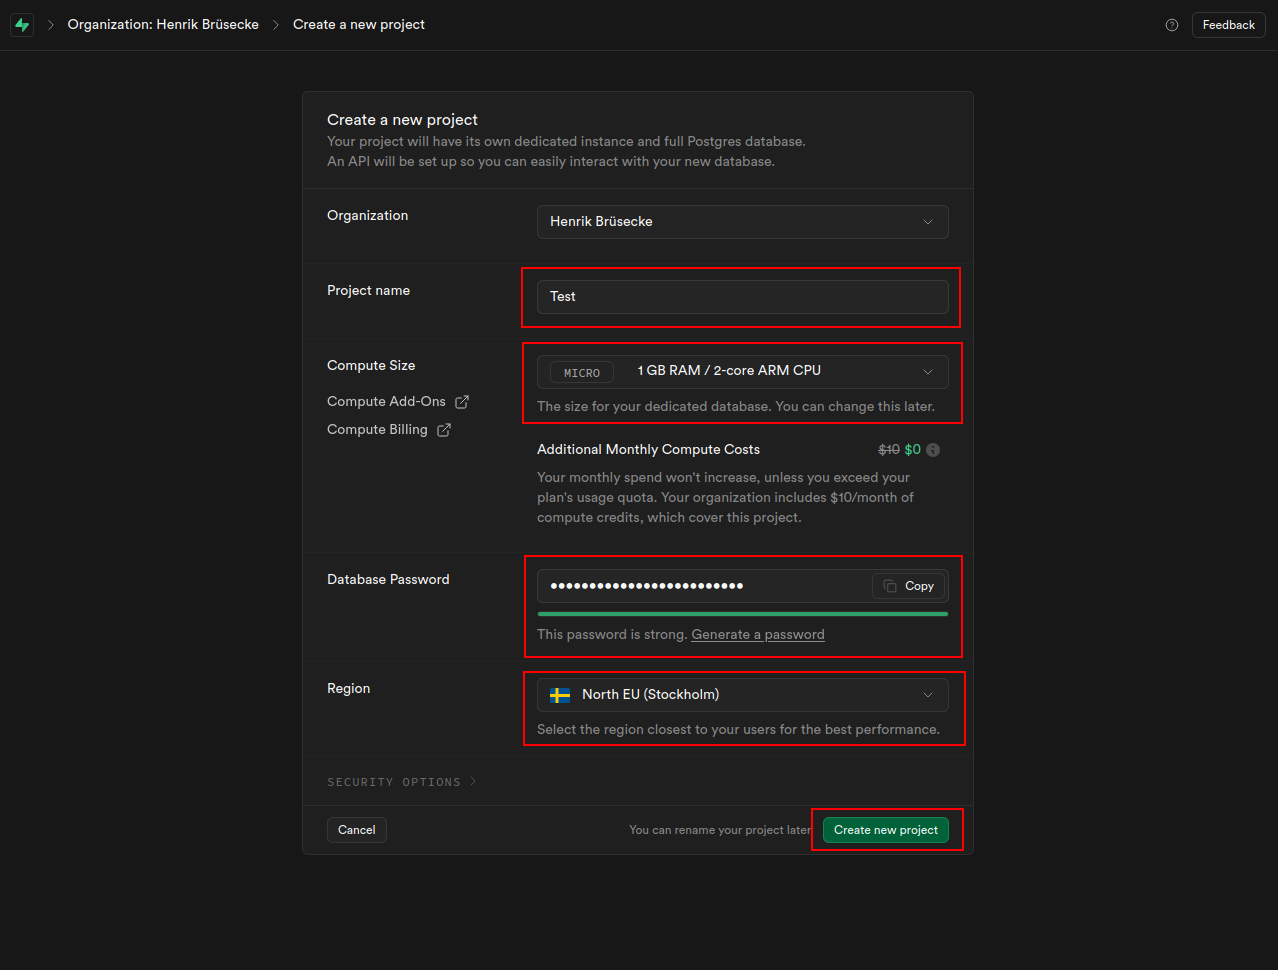Open the help question-mark icon
Image resolution: width=1278 pixels, height=970 pixels.
[1172, 25]
